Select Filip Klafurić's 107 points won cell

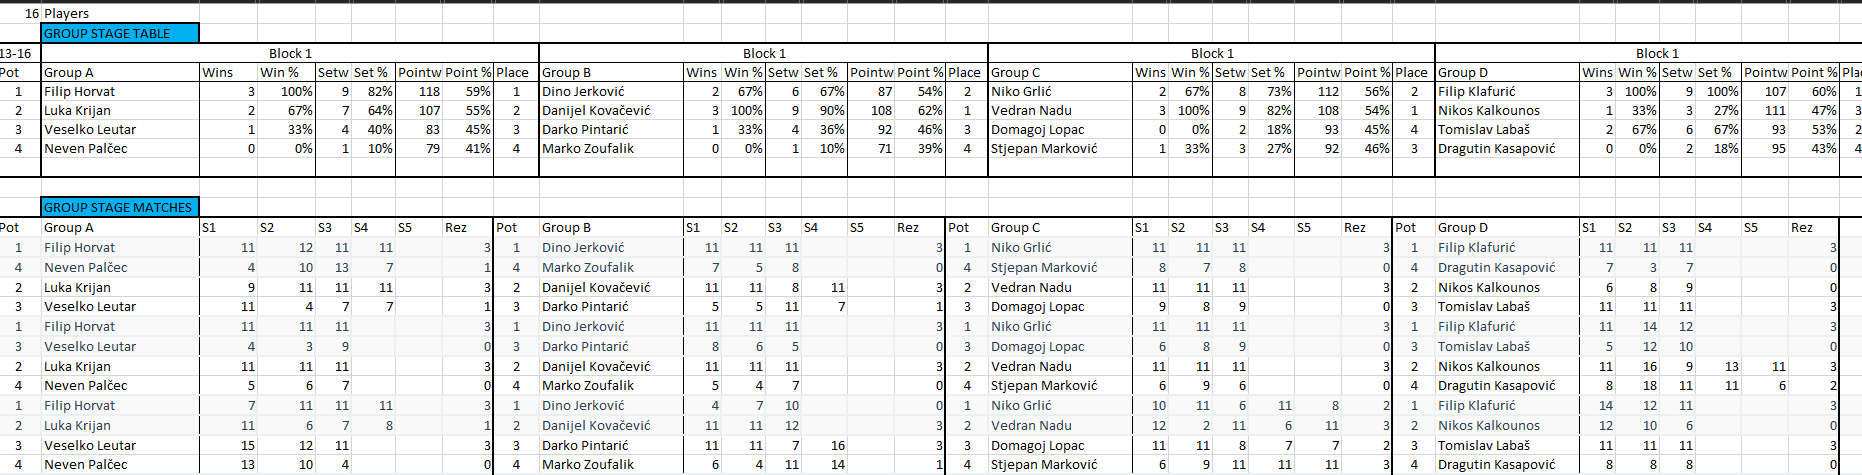[1775, 91]
